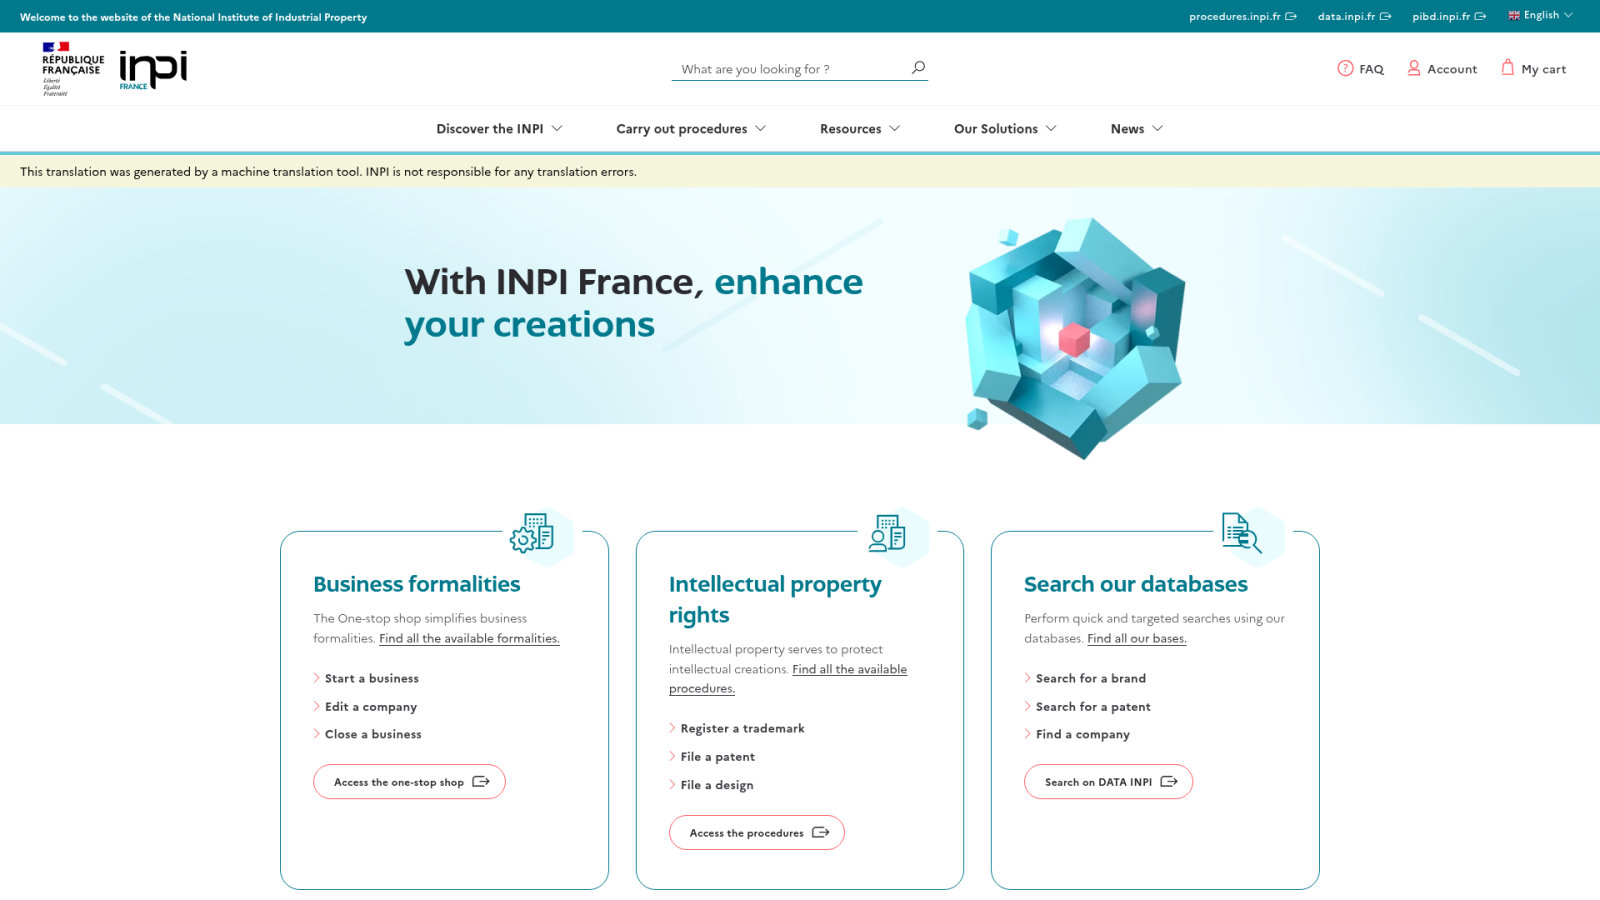Click the République Française emblem
Image resolution: width=1600 pixels, height=900 pixels.
coord(72,68)
